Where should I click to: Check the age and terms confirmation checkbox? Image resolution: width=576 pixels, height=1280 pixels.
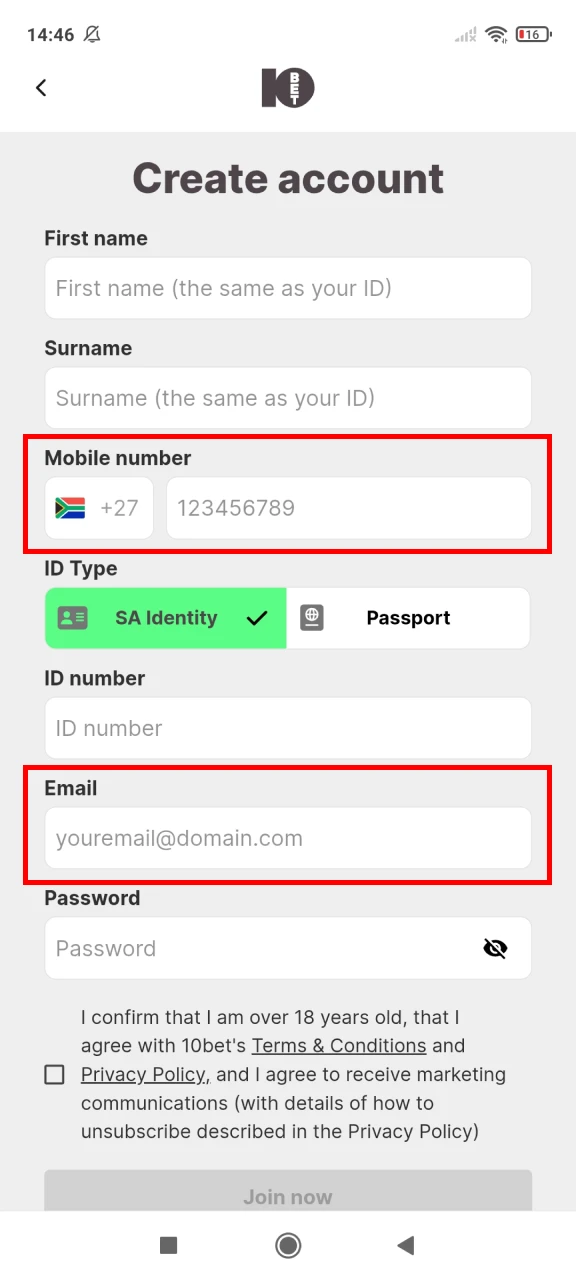(x=55, y=1074)
